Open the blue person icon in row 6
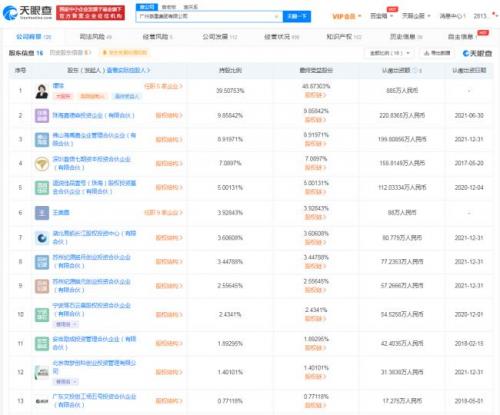 (x=42, y=213)
